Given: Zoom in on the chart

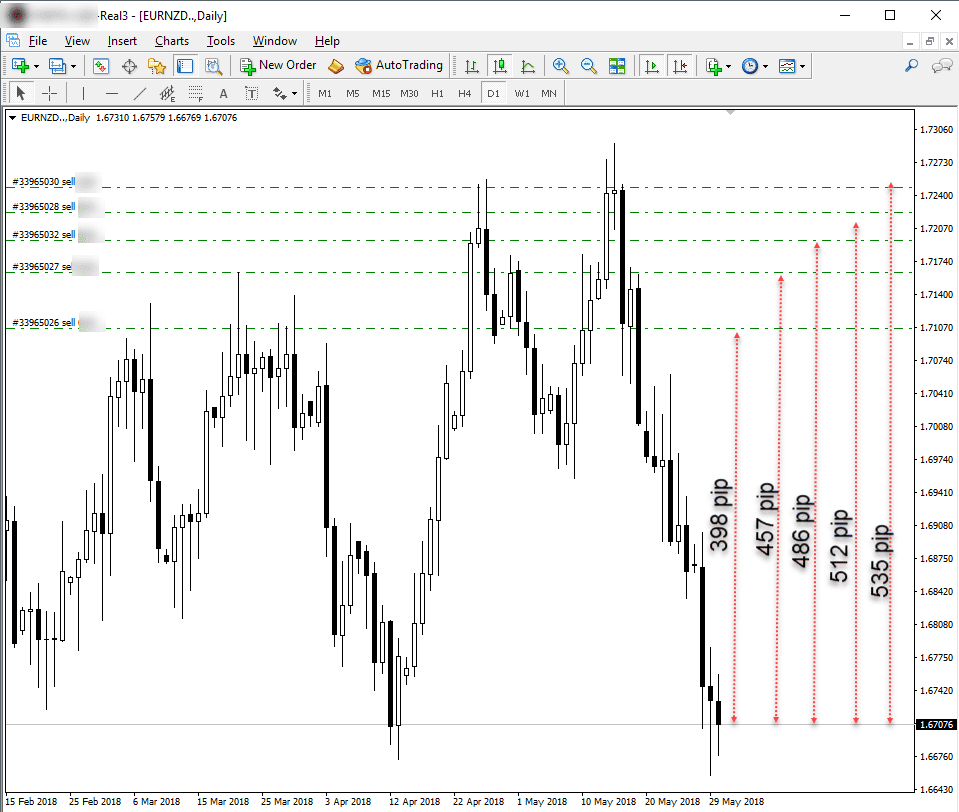Looking at the screenshot, I should [x=561, y=66].
